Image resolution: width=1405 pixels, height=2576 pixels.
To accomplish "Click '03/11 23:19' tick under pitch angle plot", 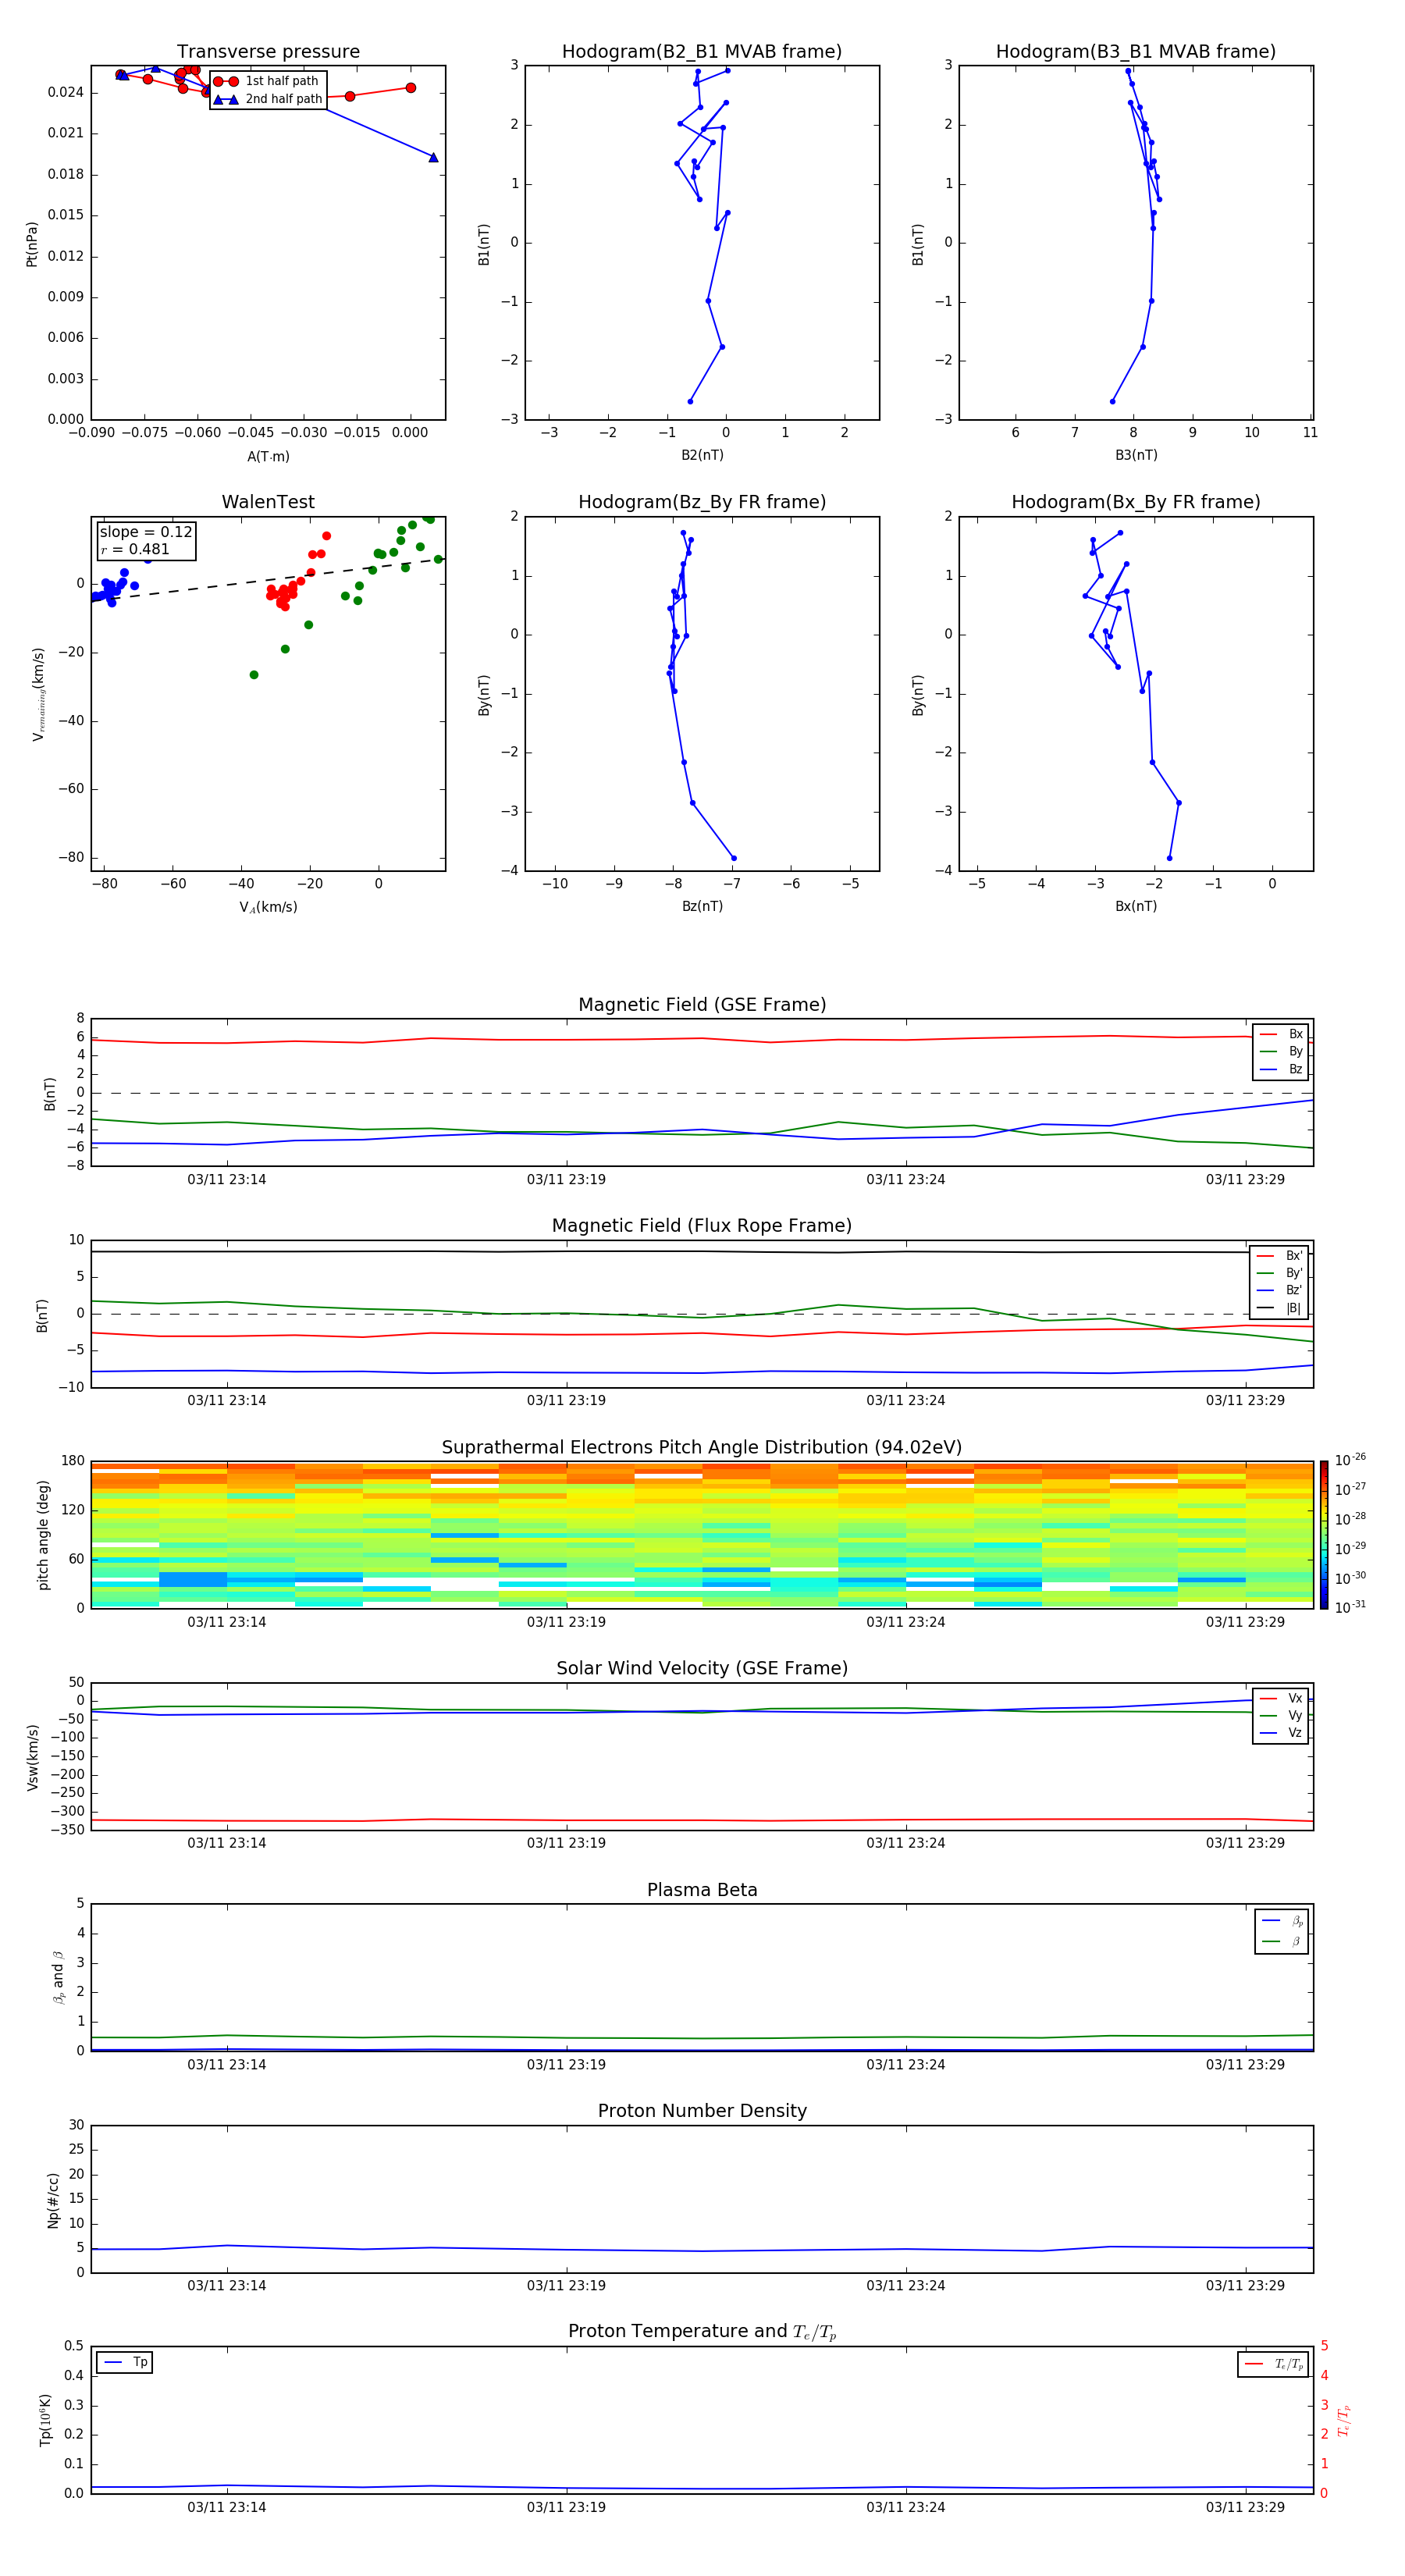I will [x=566, y=1622].
